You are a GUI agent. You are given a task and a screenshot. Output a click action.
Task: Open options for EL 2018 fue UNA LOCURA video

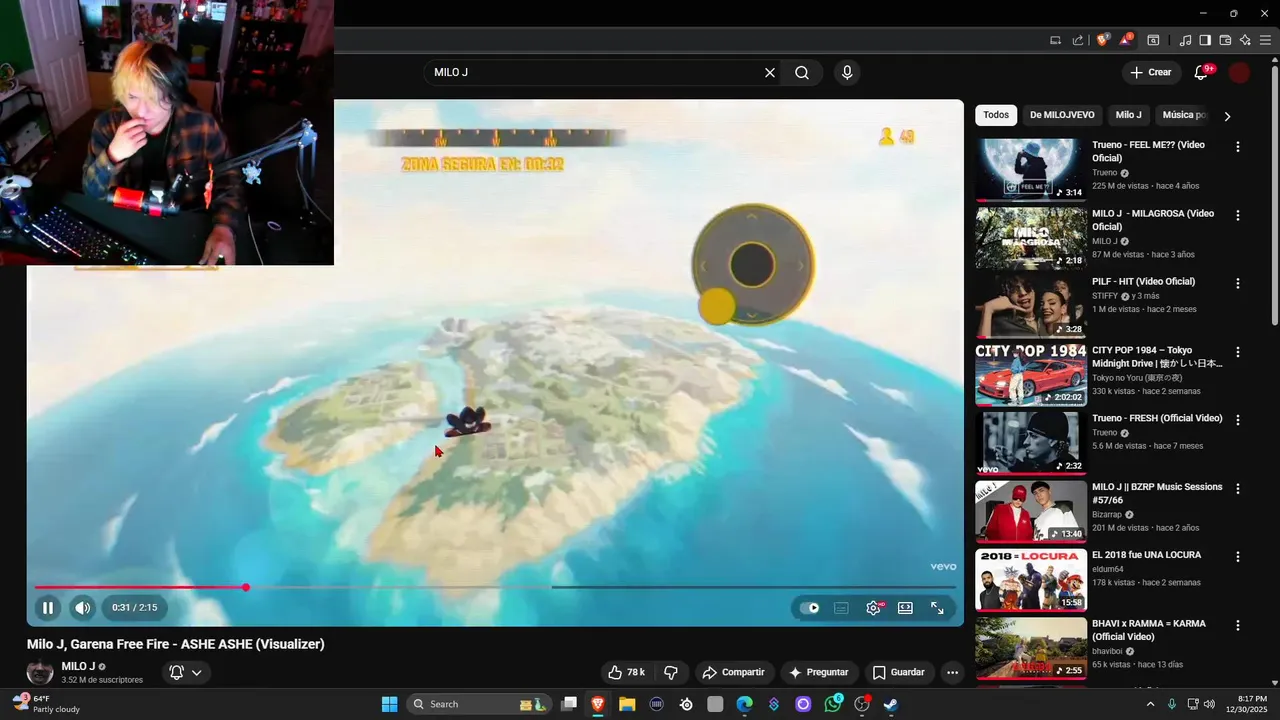tap(1238, 557)
